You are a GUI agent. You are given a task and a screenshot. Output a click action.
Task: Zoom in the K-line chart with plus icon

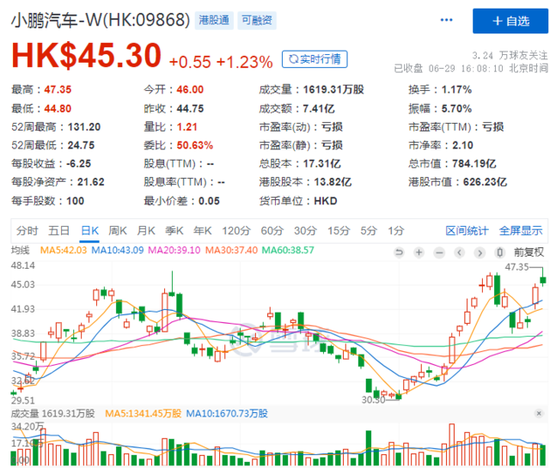[419, 252]
